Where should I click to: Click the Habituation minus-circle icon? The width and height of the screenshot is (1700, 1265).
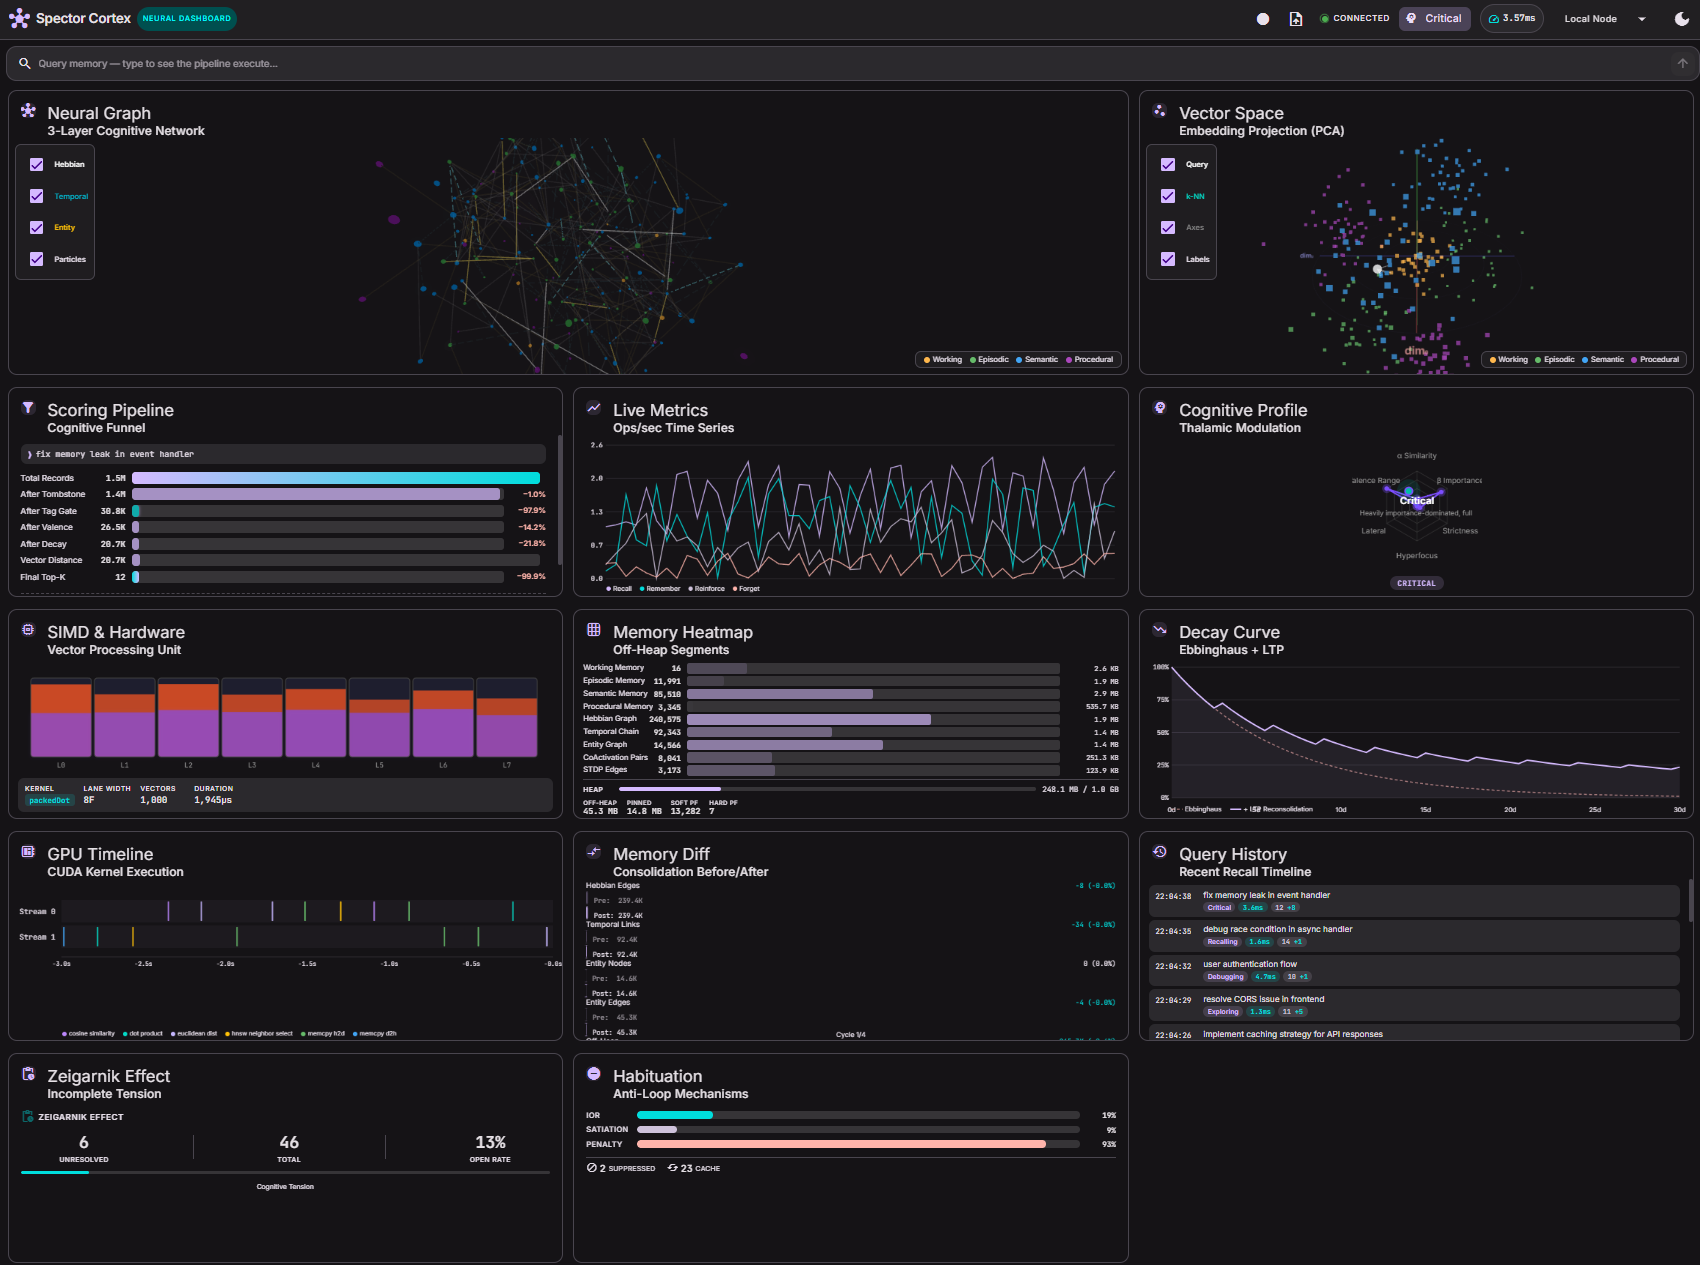[594, 1074]
